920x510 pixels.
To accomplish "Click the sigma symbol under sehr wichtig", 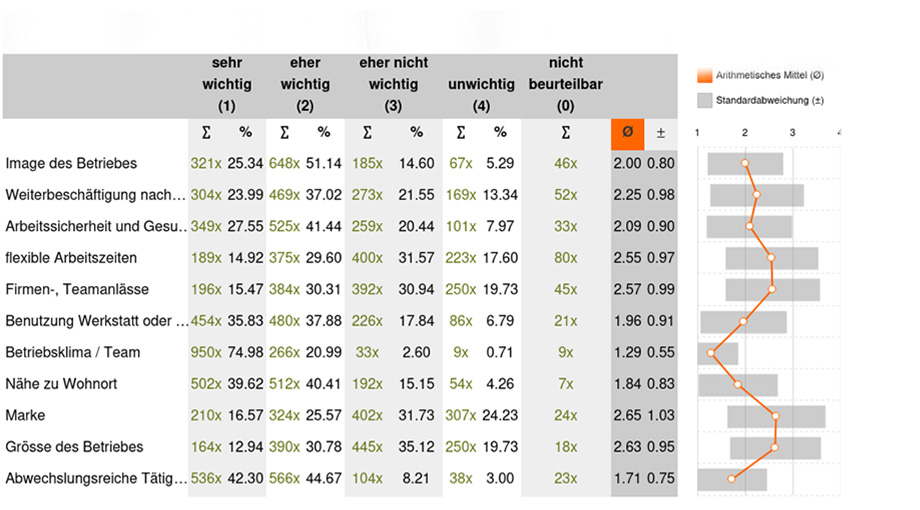I will 206,133.
